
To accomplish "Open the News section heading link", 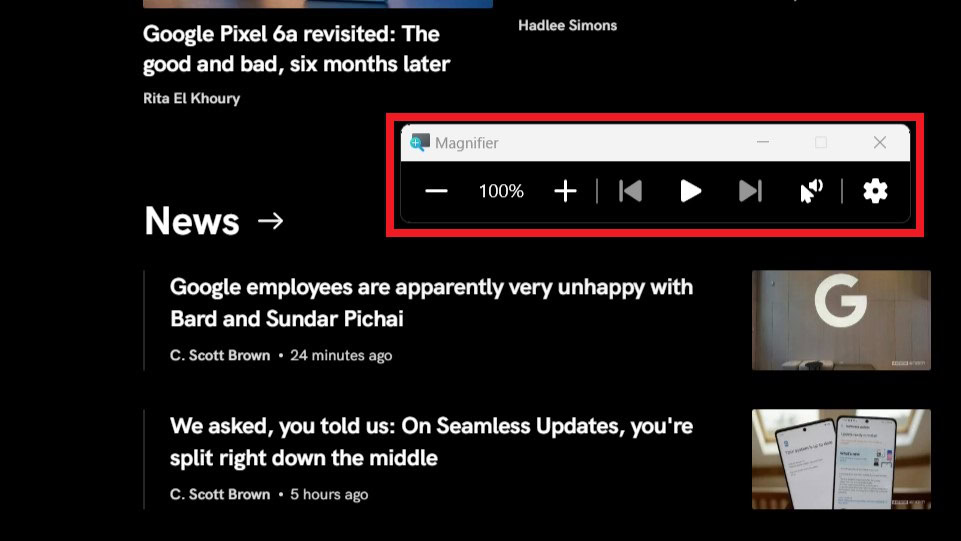I will click(x=192, y=221).
